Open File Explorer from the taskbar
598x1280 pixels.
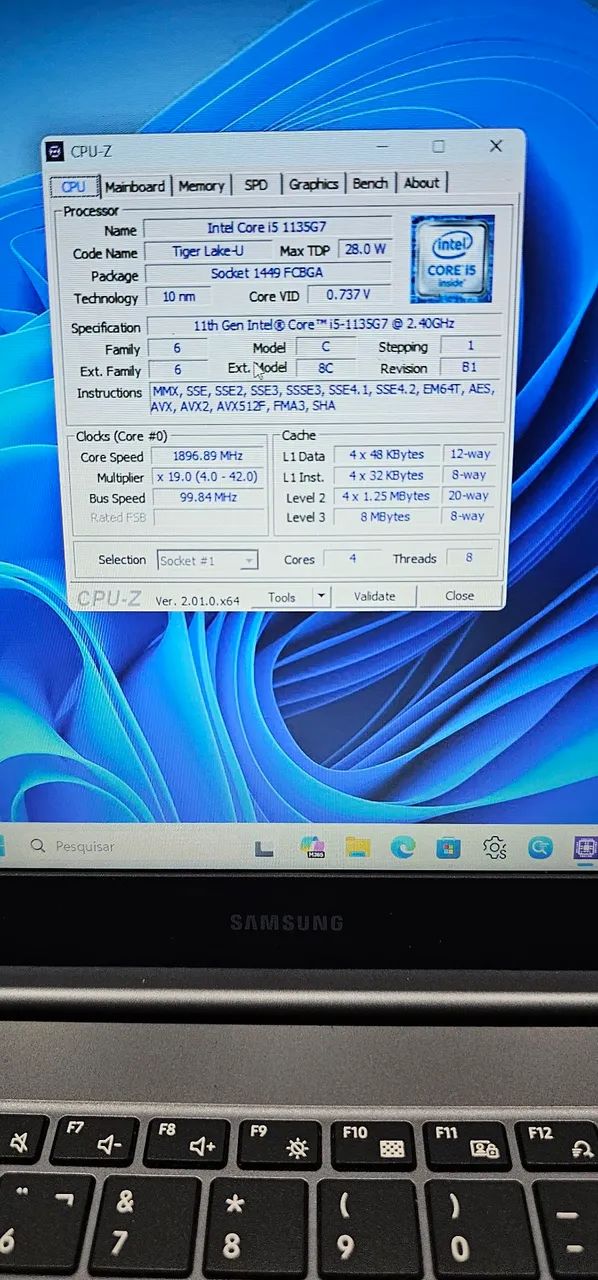tap(357, 848)
